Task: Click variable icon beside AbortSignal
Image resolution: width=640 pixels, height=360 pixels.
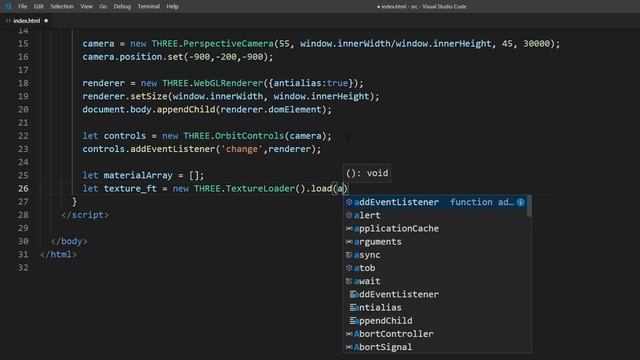Action: click(349, 347)
